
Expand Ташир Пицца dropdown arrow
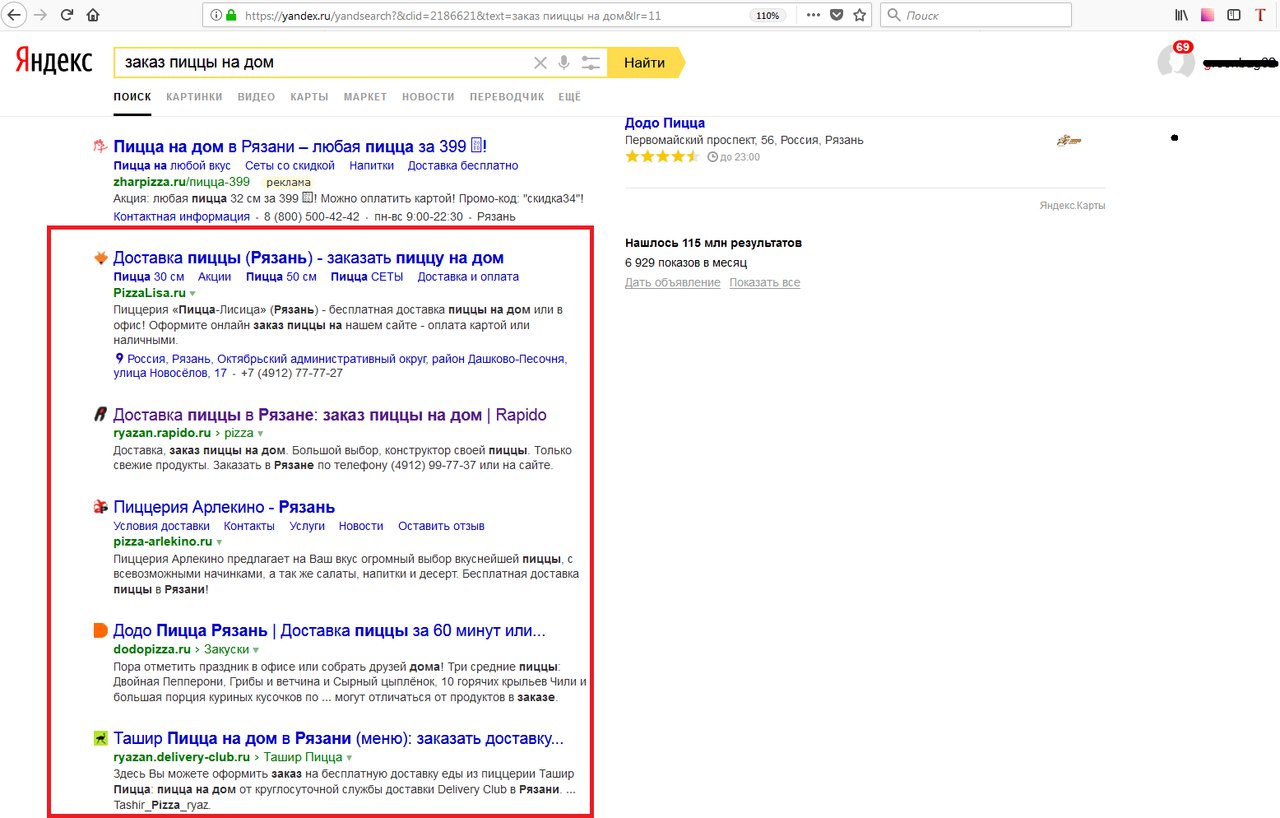tap(349, 758)
